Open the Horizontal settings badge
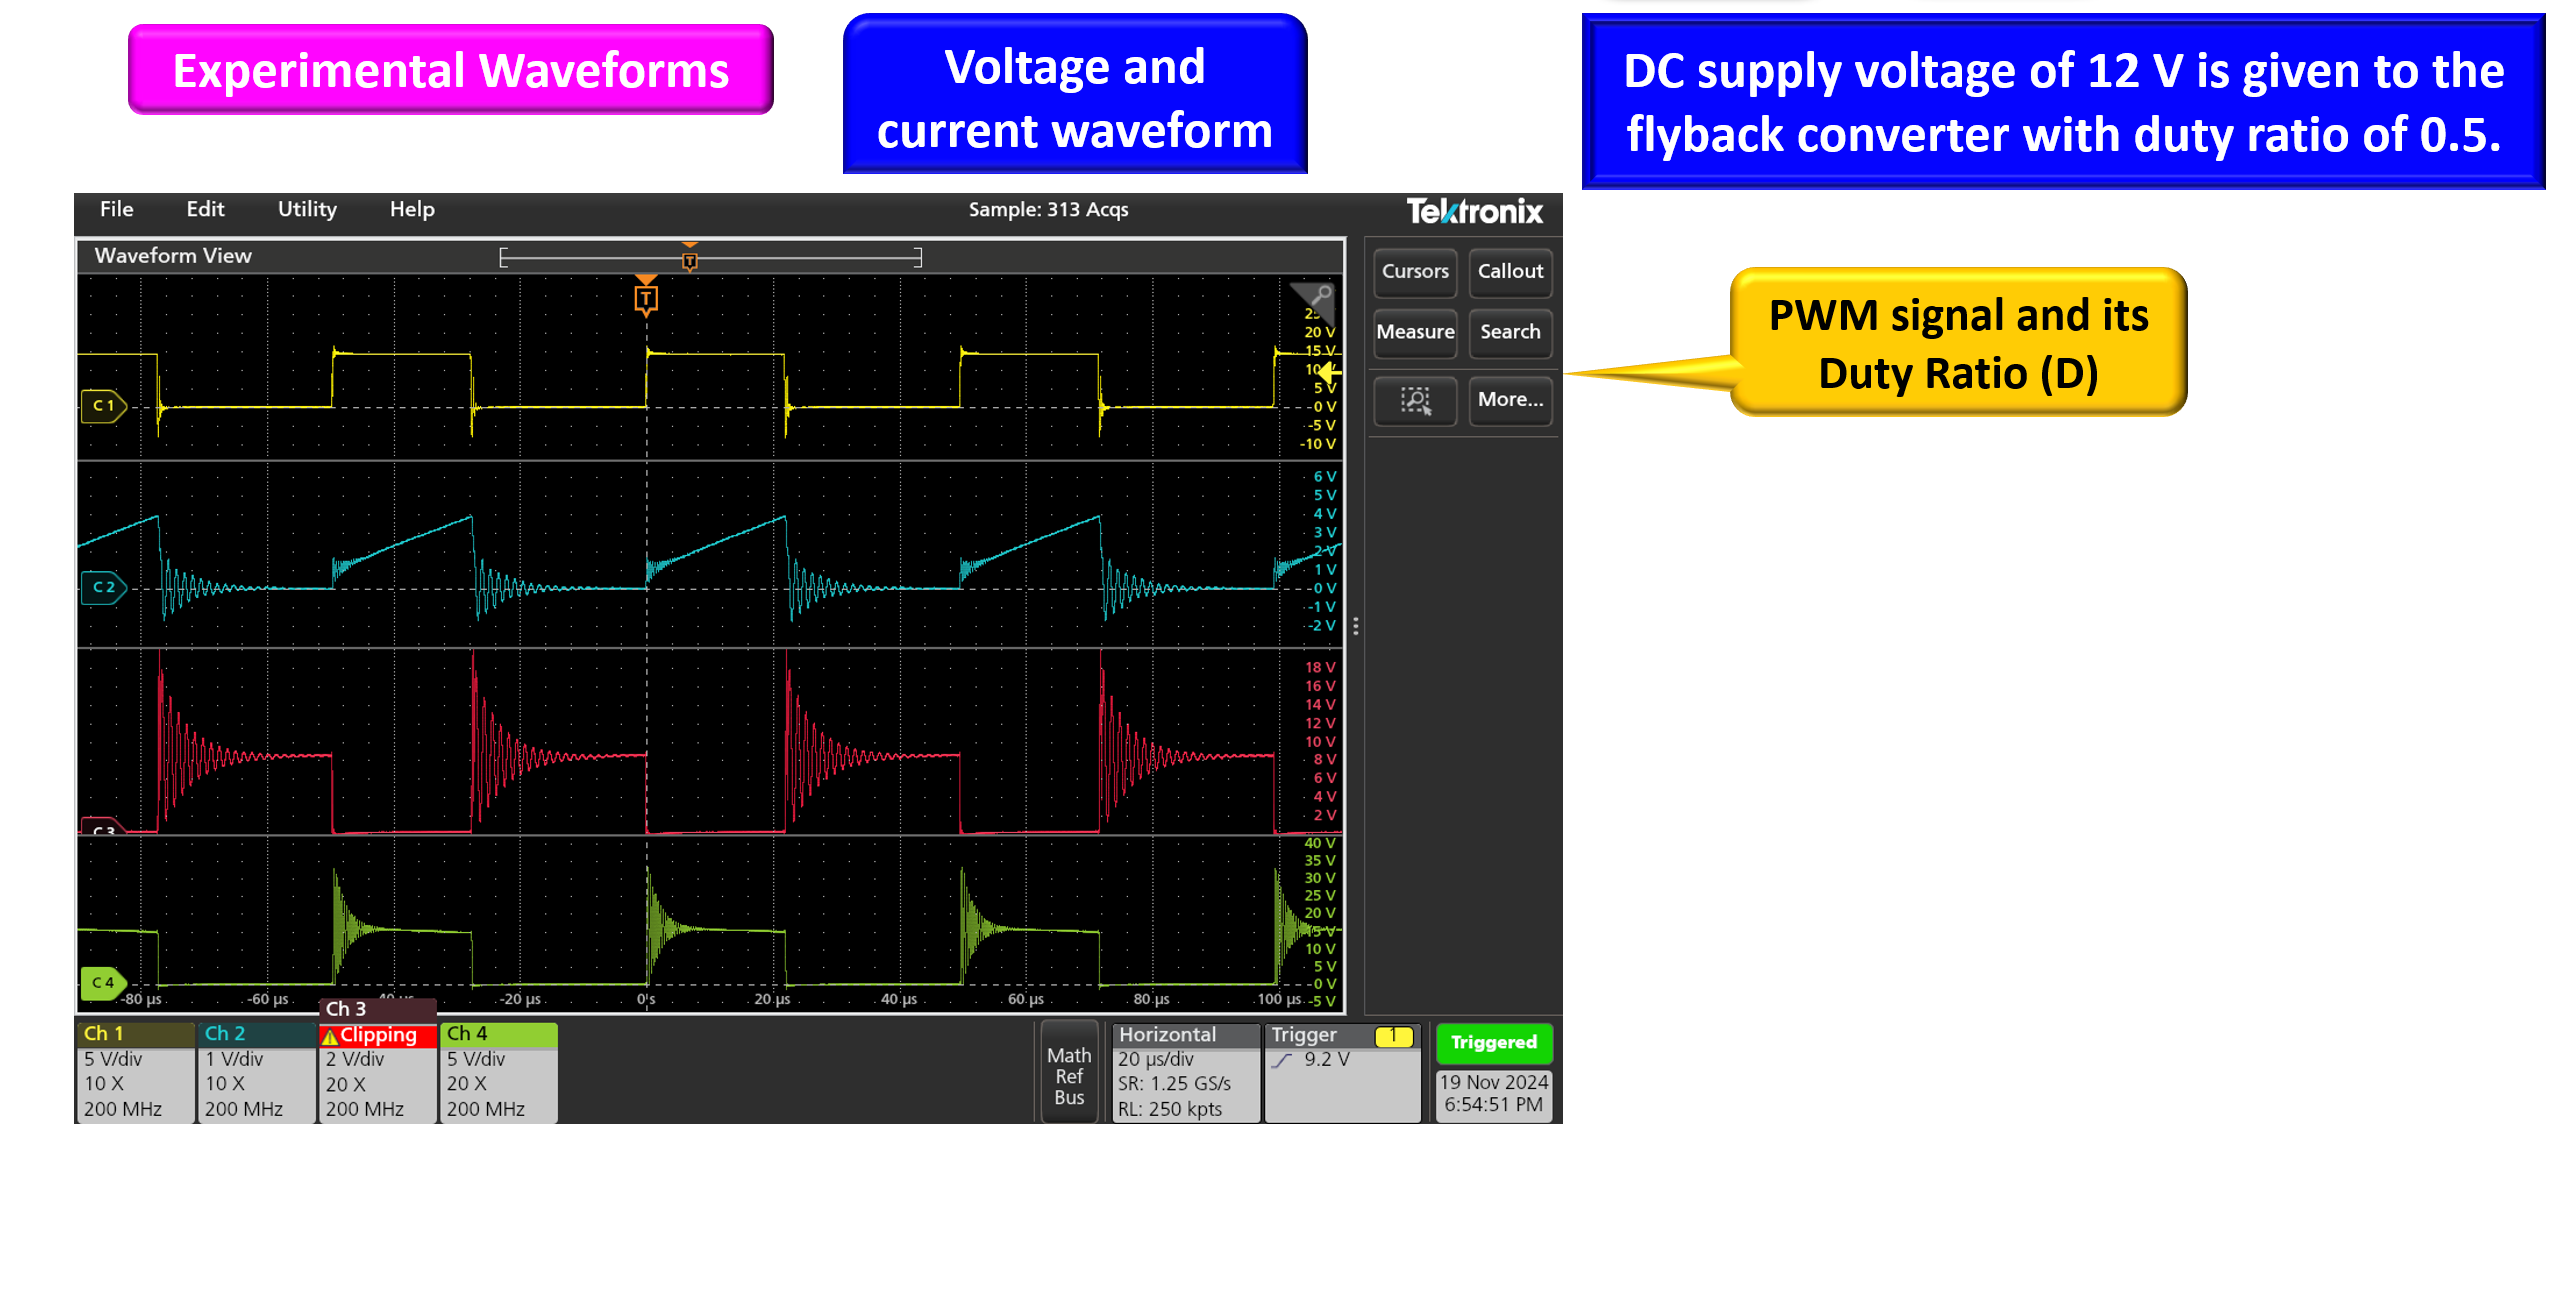Image resolution: width=2558 pixels, height=1303 pixels. click(1185, 1072)
